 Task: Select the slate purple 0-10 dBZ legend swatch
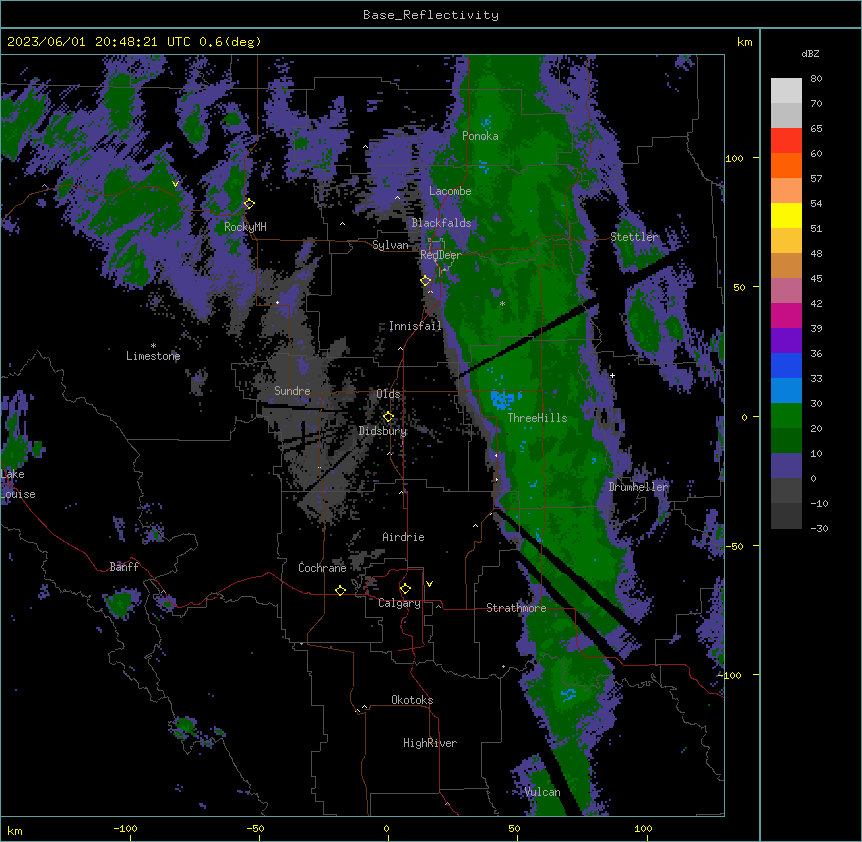pos(786,466)
